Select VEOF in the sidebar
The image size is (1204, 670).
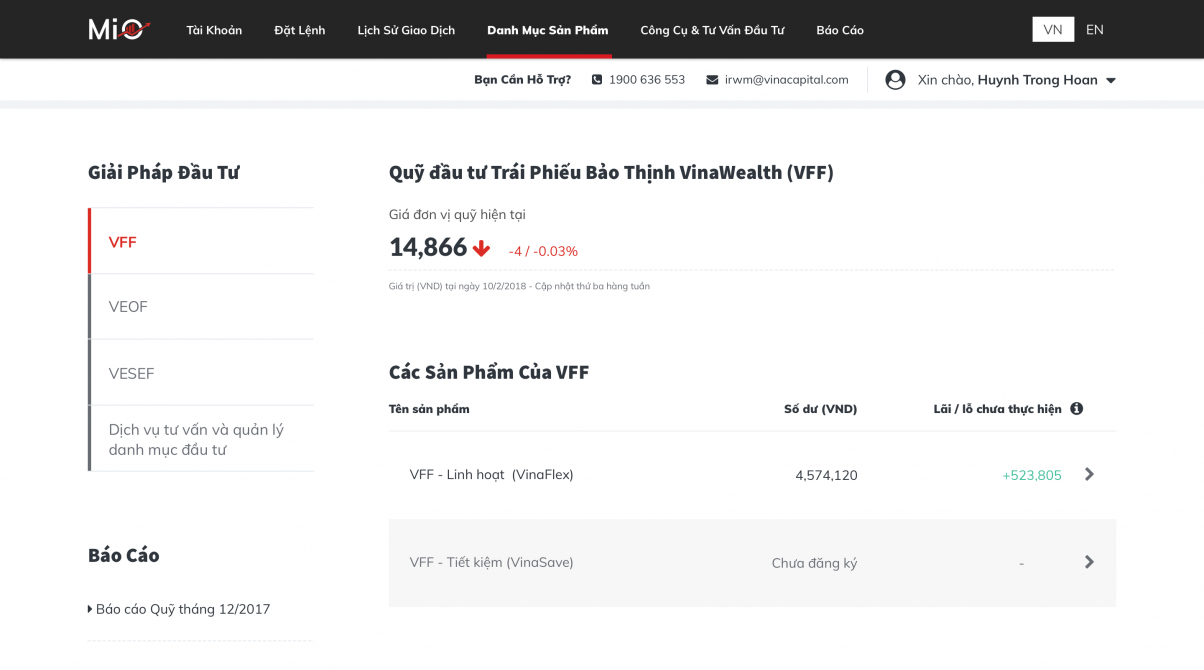(x=128, y=307)
